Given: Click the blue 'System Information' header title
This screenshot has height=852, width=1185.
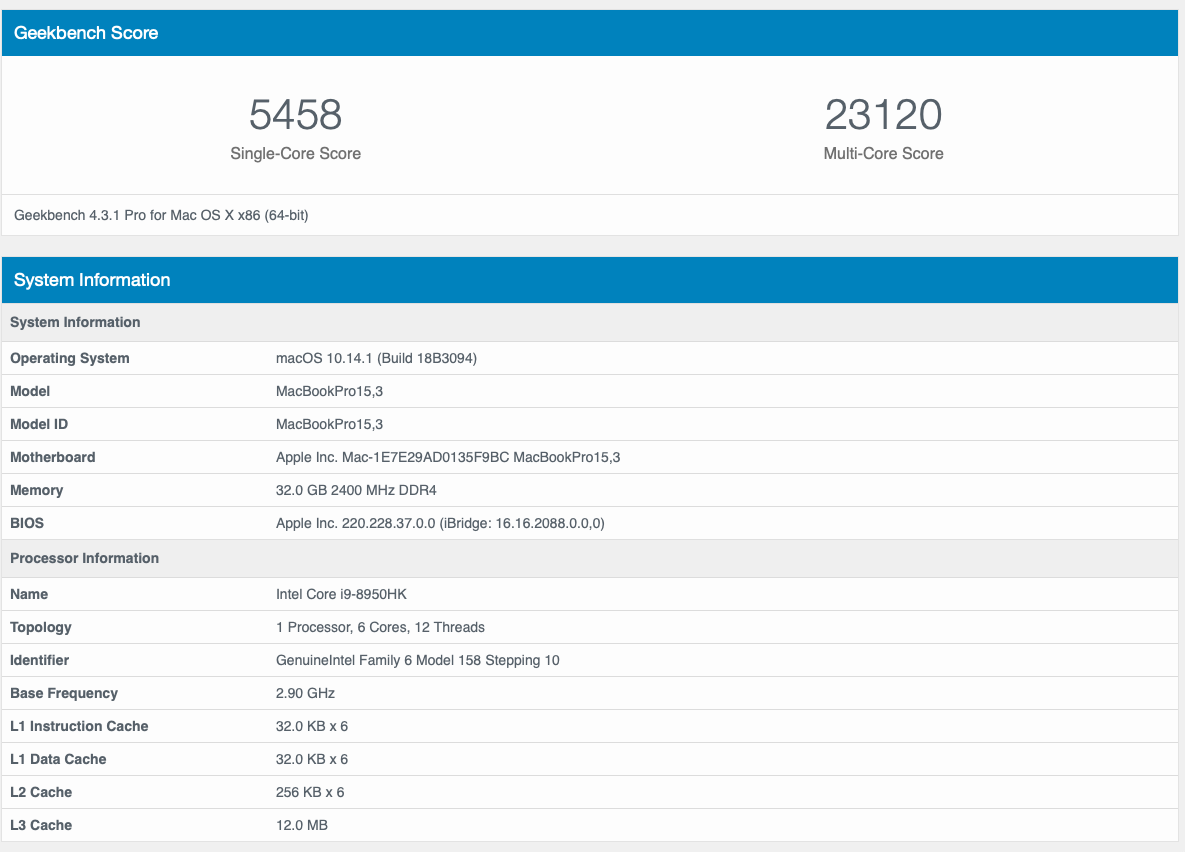Looking at the screenshot, I should 92,280.
